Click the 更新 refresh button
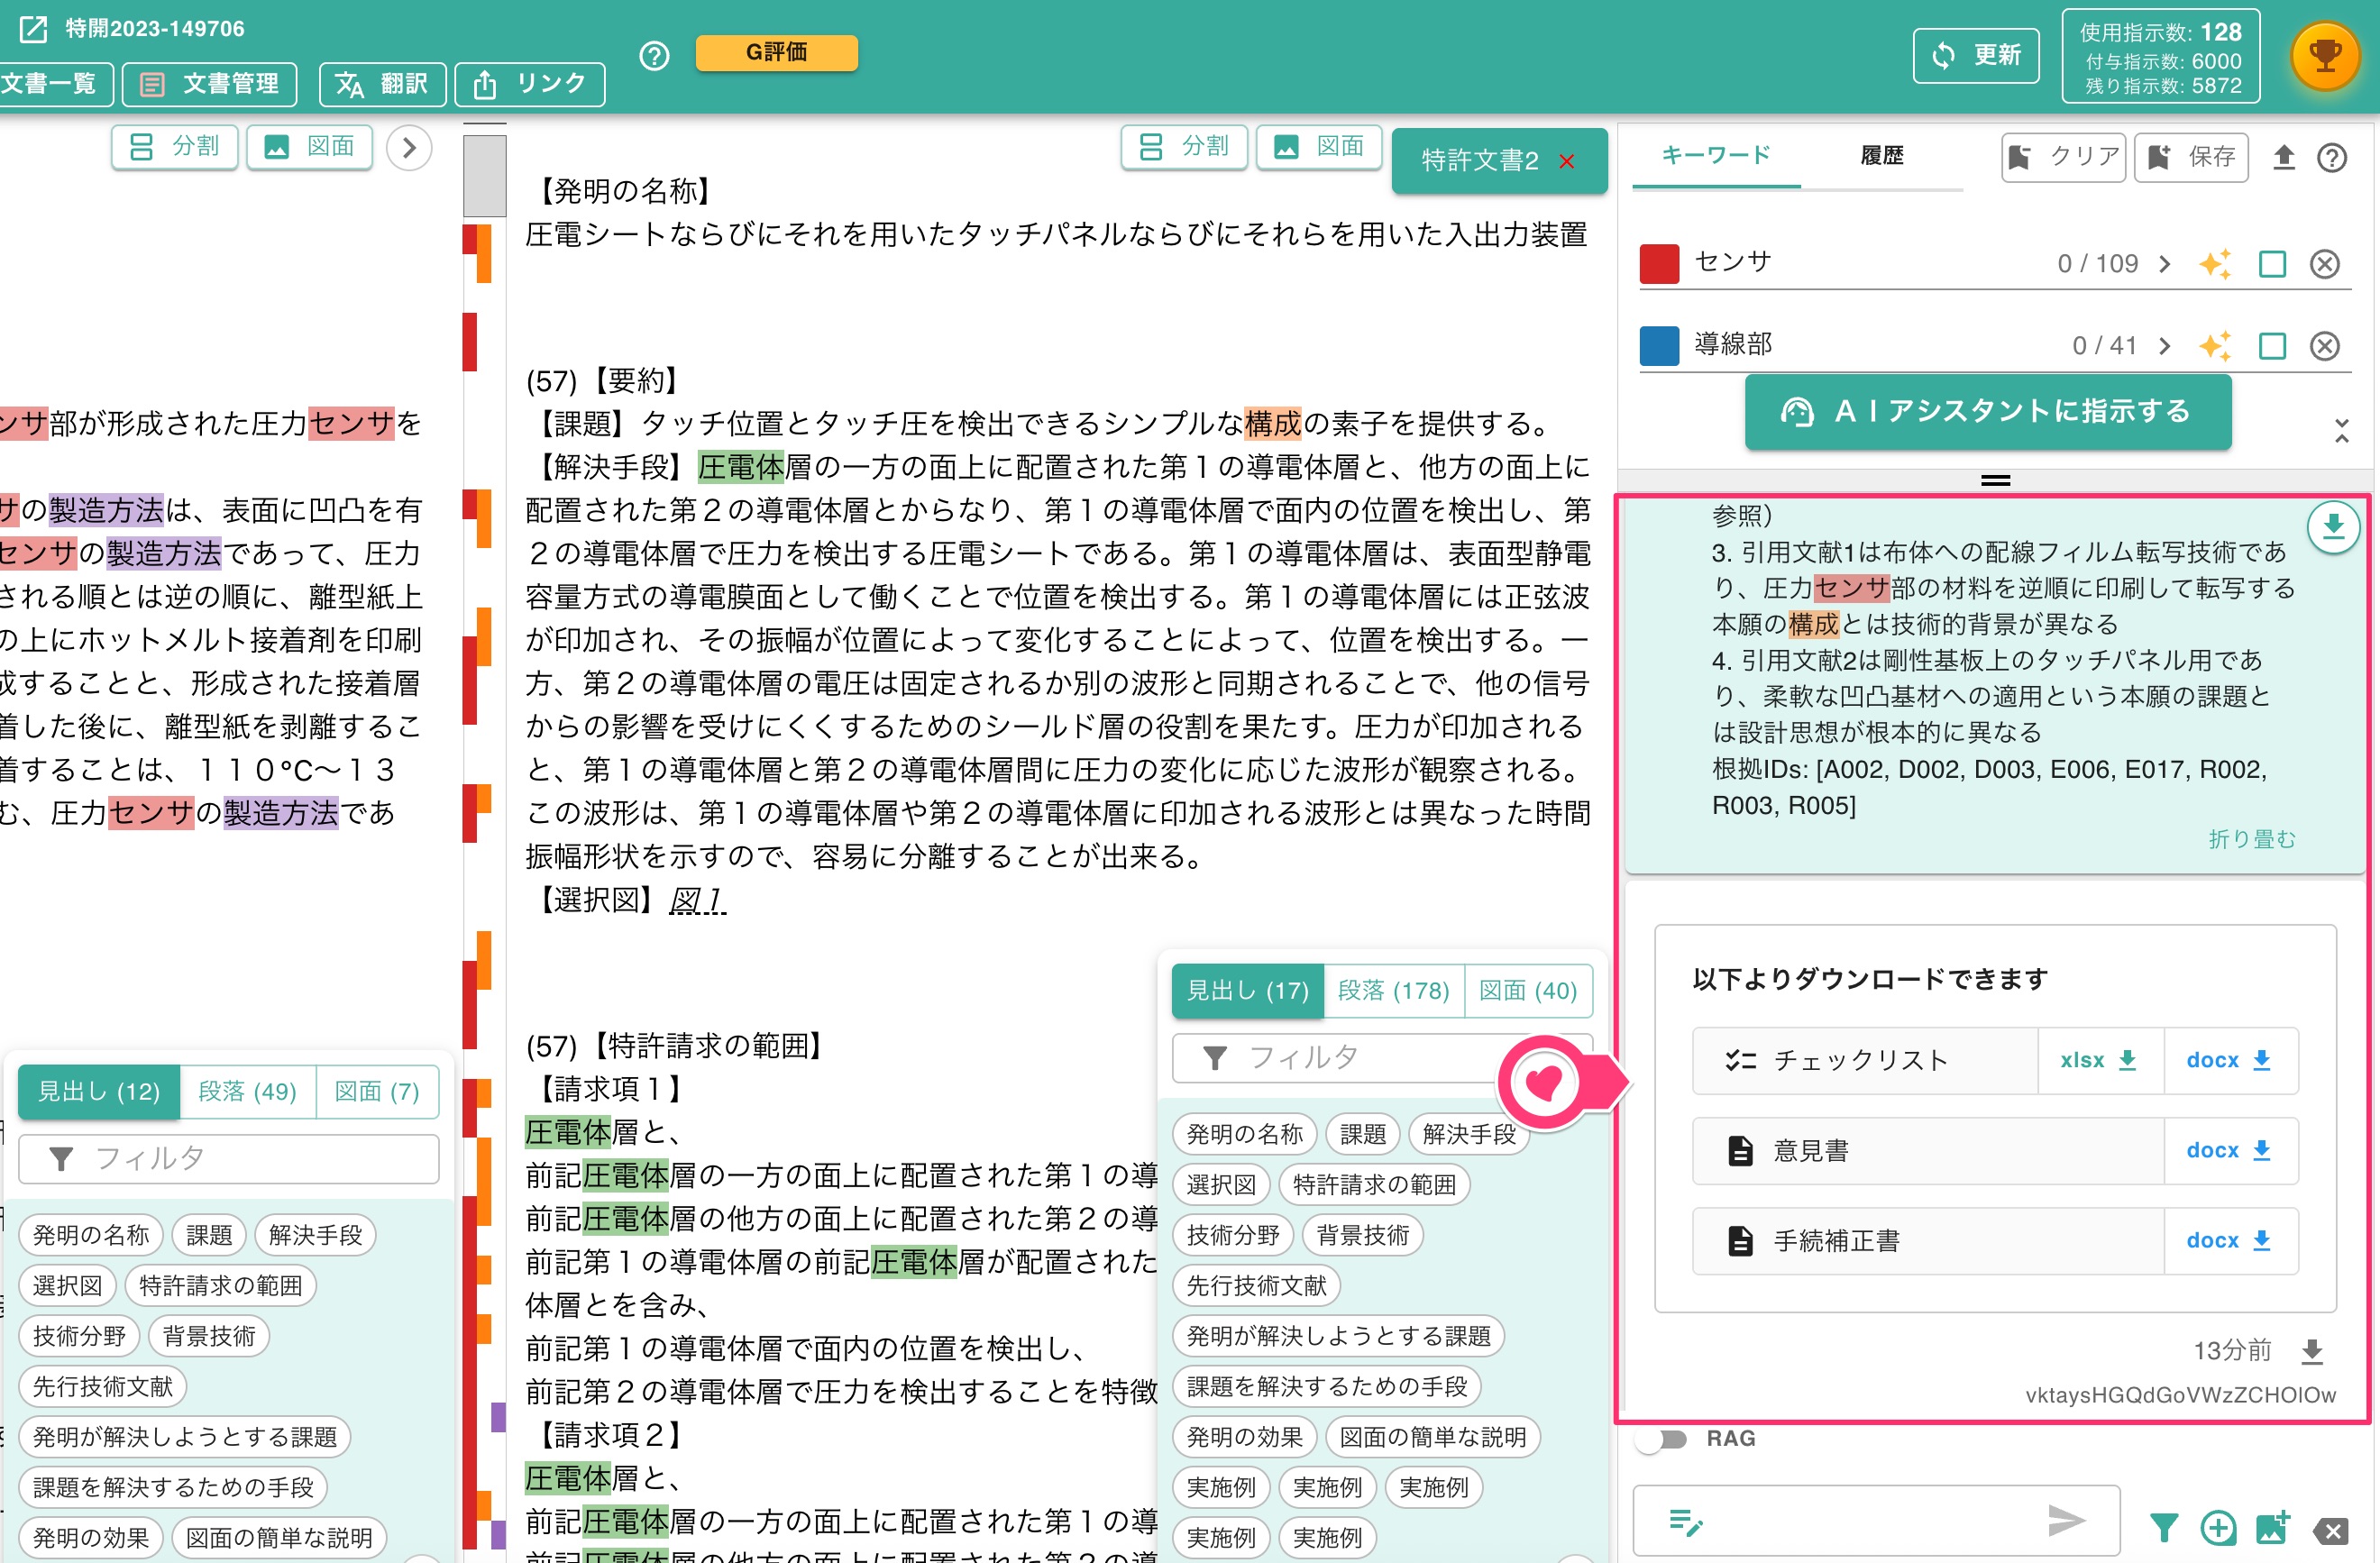 1976,55
